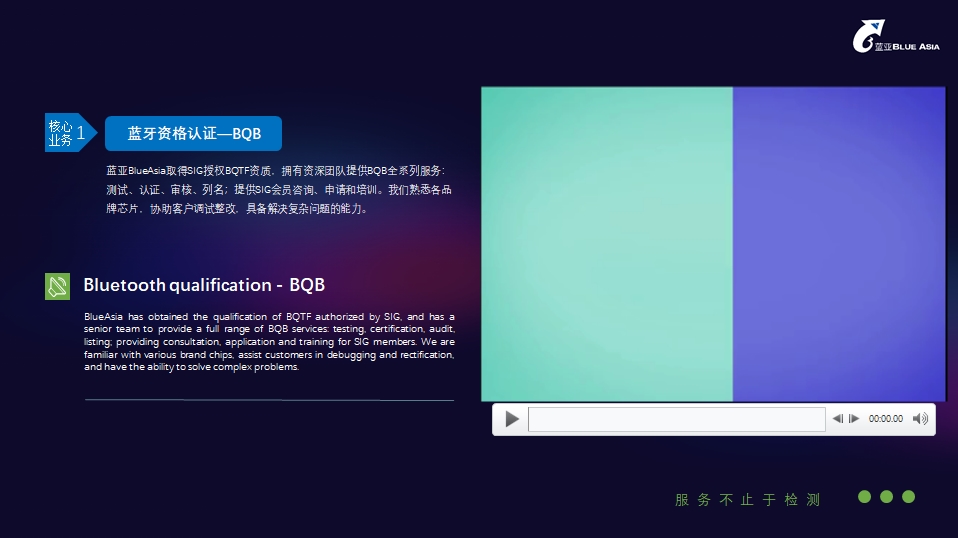Screen dimensions: 958x538
Task: Select the English BlueAsia description paragraph
Action: [269, 341]
